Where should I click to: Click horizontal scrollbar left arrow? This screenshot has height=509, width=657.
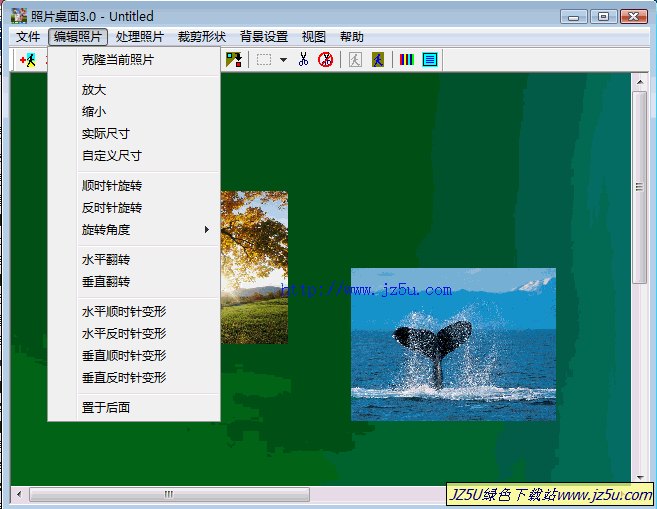coord(19,494)
